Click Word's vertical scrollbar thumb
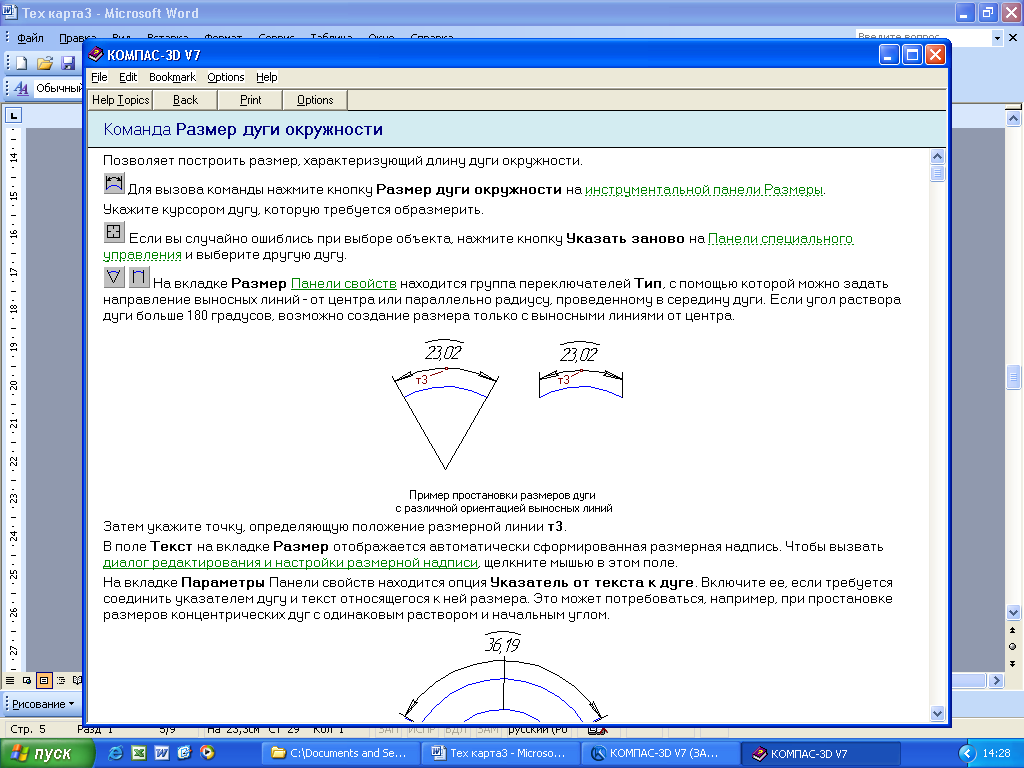Viewport: 1024px width, 768px height. point(1014,377)
